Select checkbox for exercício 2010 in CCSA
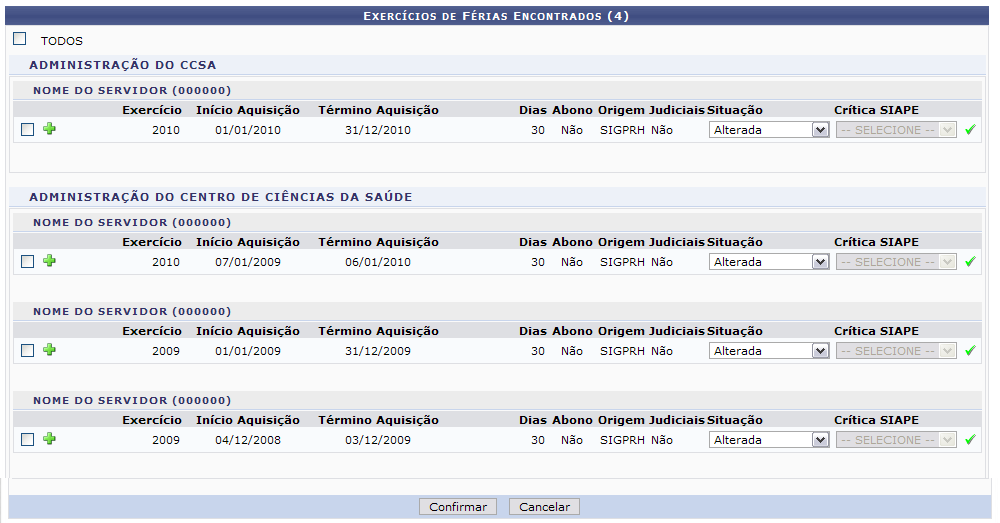Image resolution: width=1000 pixels, height=523 pixels. pos(28,130)
